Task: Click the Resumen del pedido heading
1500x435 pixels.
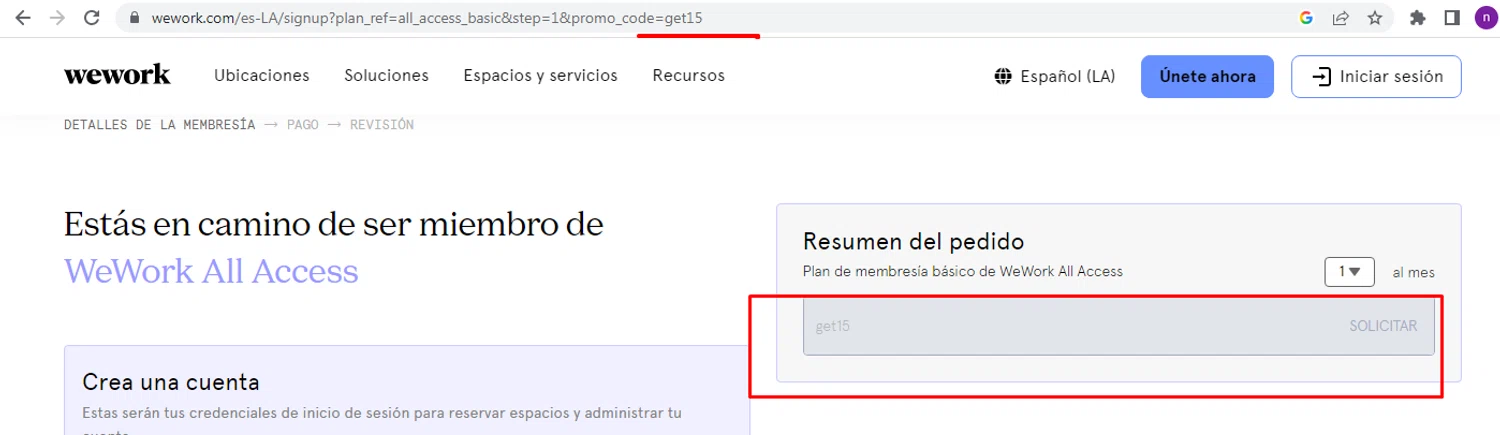Action: click(x=913, y=242)
